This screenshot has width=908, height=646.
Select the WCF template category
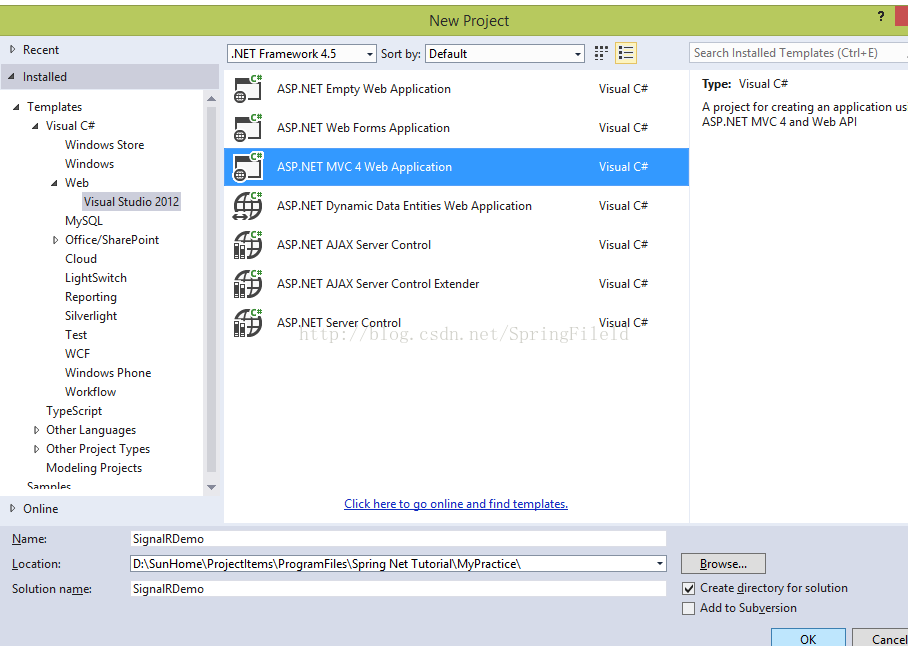click(x=77, y=354)
